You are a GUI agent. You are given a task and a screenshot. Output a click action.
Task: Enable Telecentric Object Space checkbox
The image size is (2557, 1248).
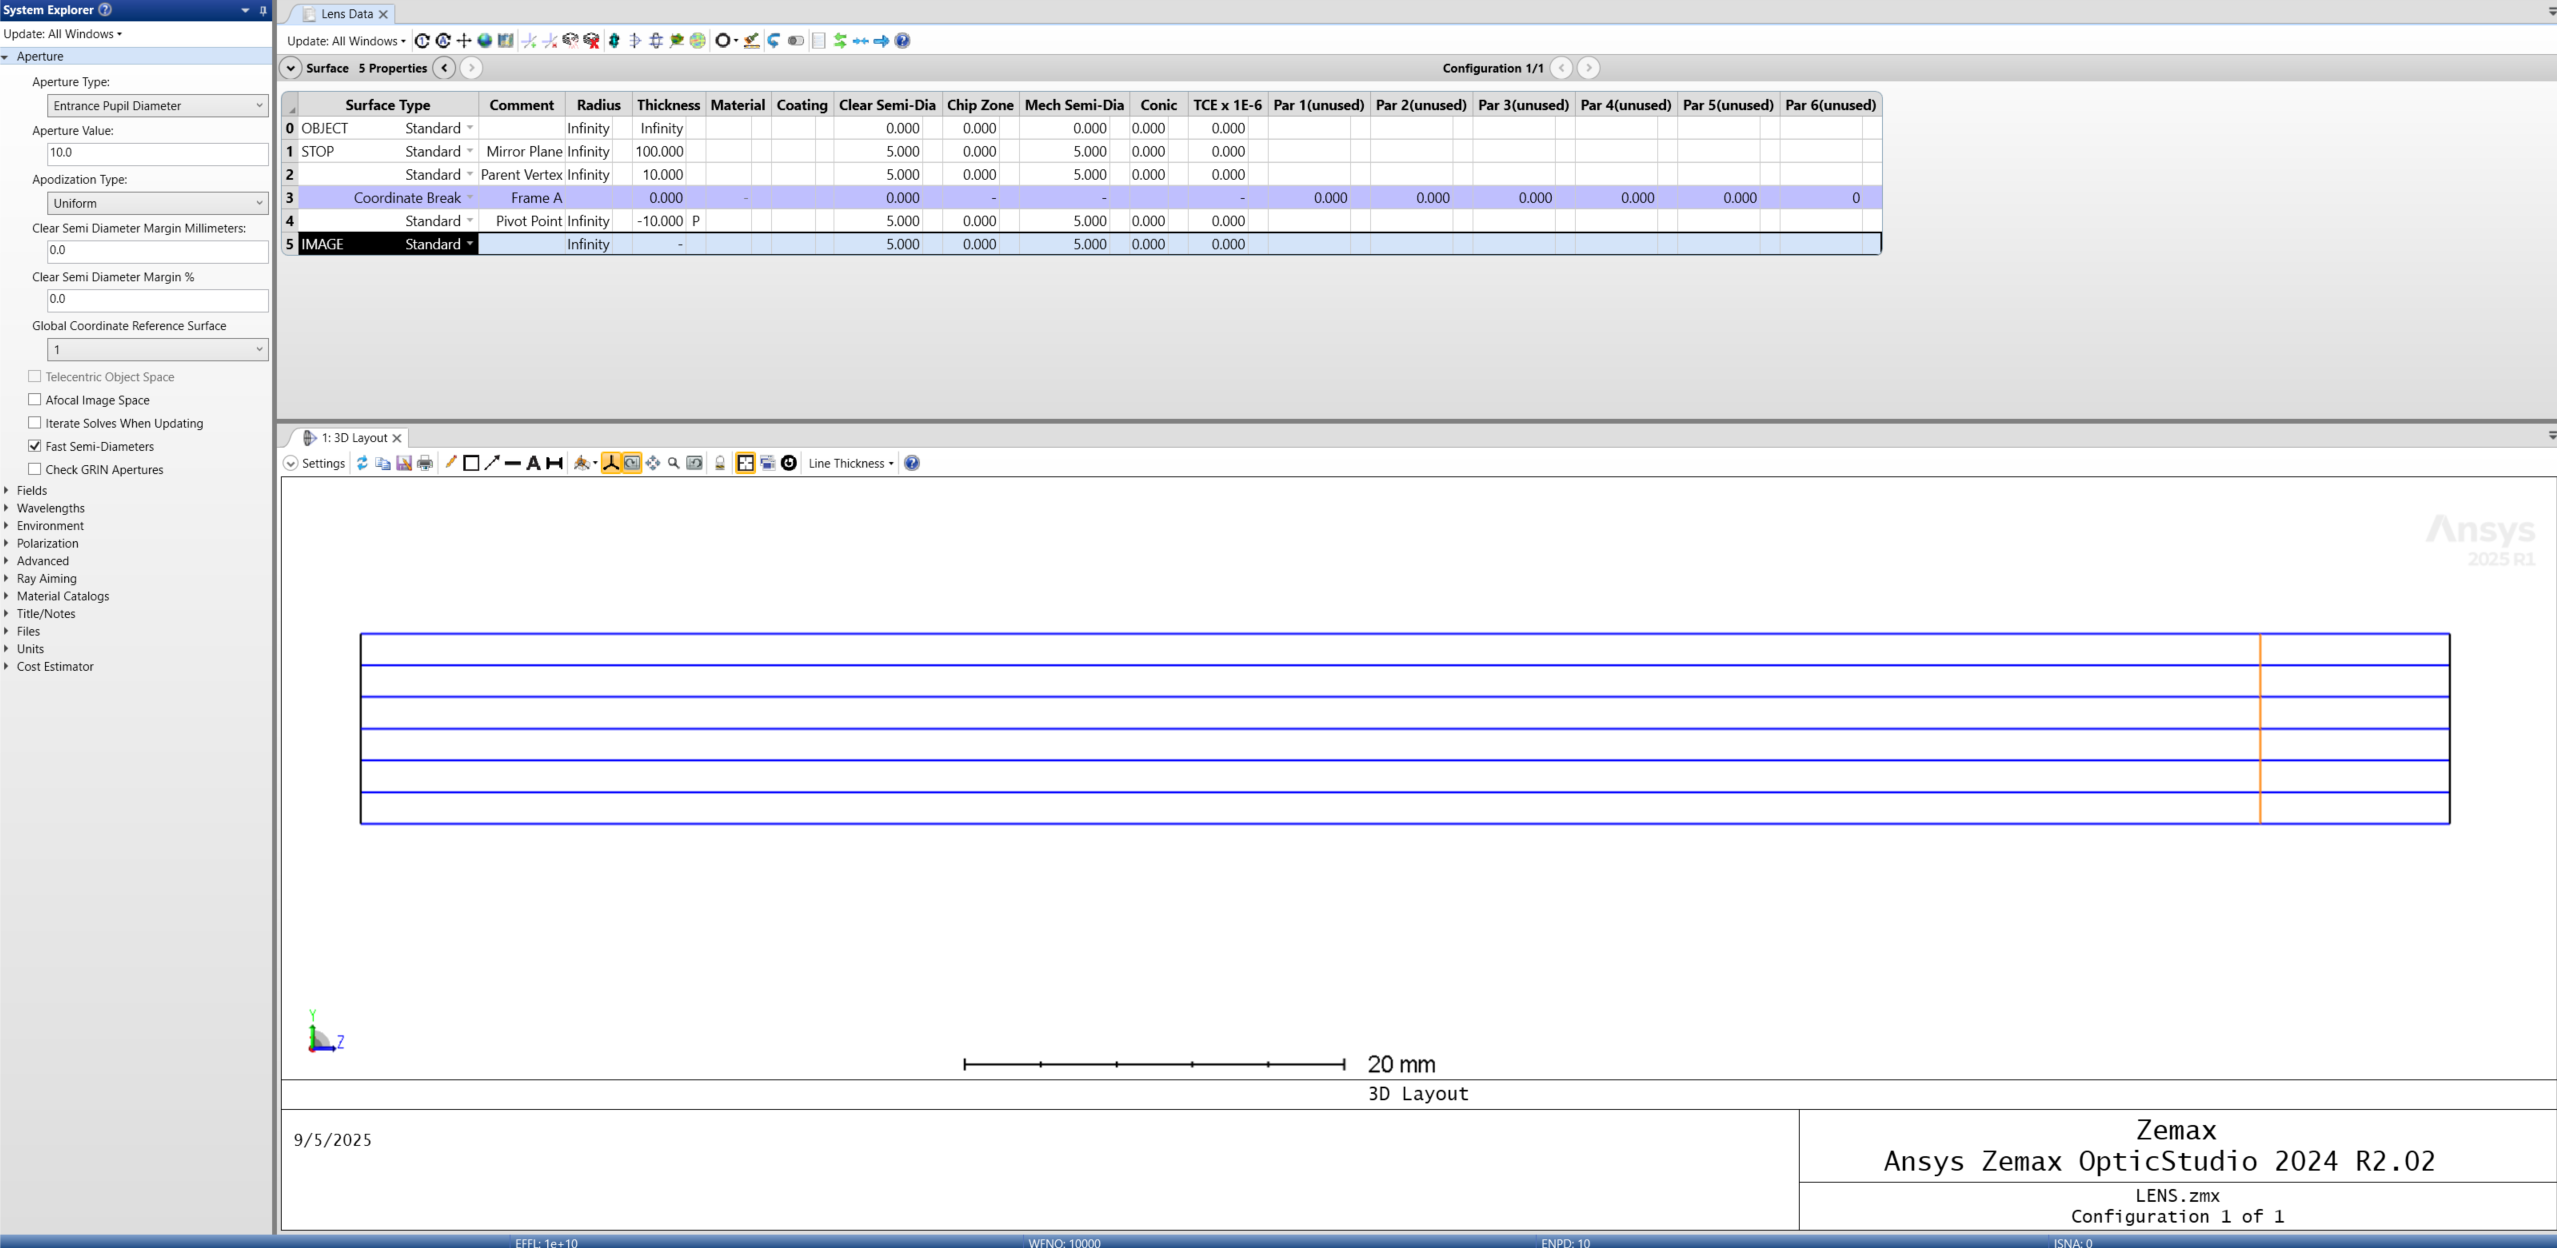click(x=35, y=377)
